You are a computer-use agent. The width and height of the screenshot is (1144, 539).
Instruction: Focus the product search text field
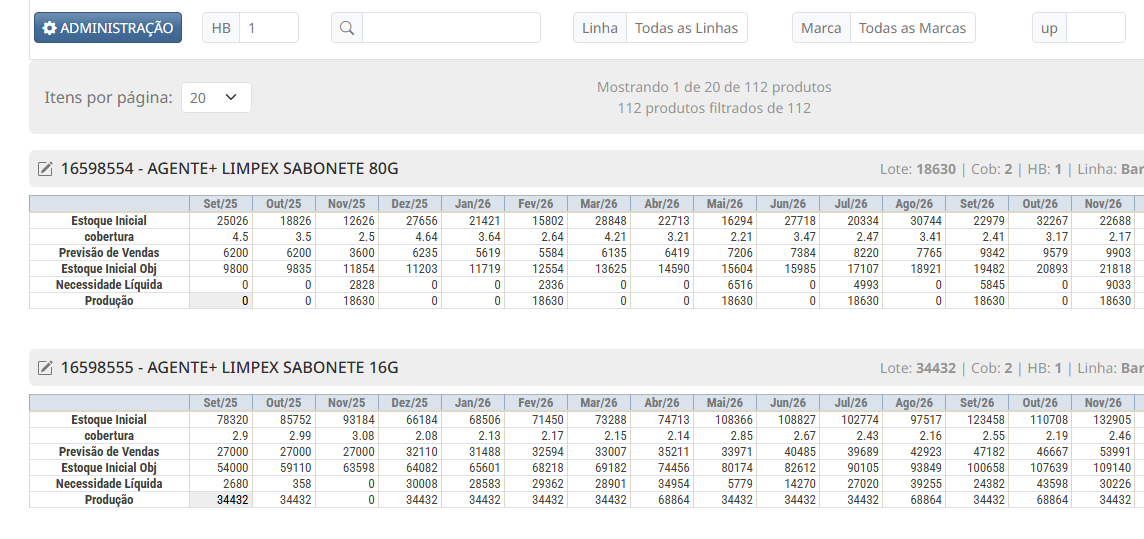click(451, 28)
